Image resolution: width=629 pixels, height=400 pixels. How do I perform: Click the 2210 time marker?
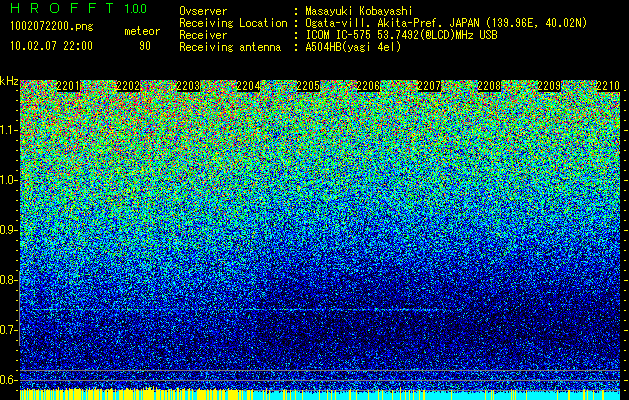pos(608,86)
